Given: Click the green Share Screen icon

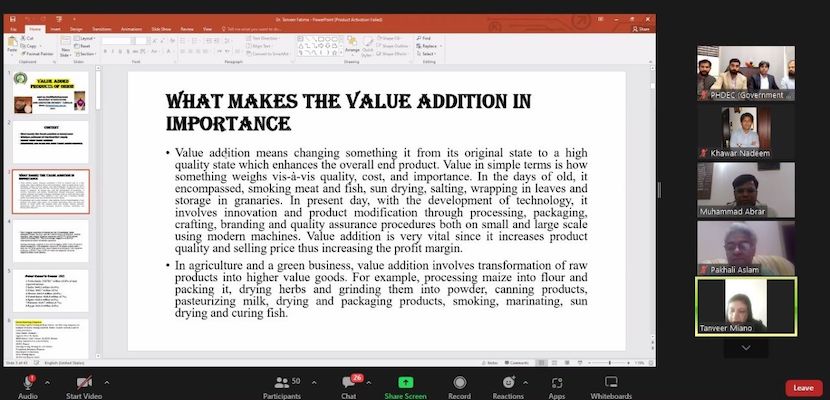Looking at the screenshot, I should (405, 382).
